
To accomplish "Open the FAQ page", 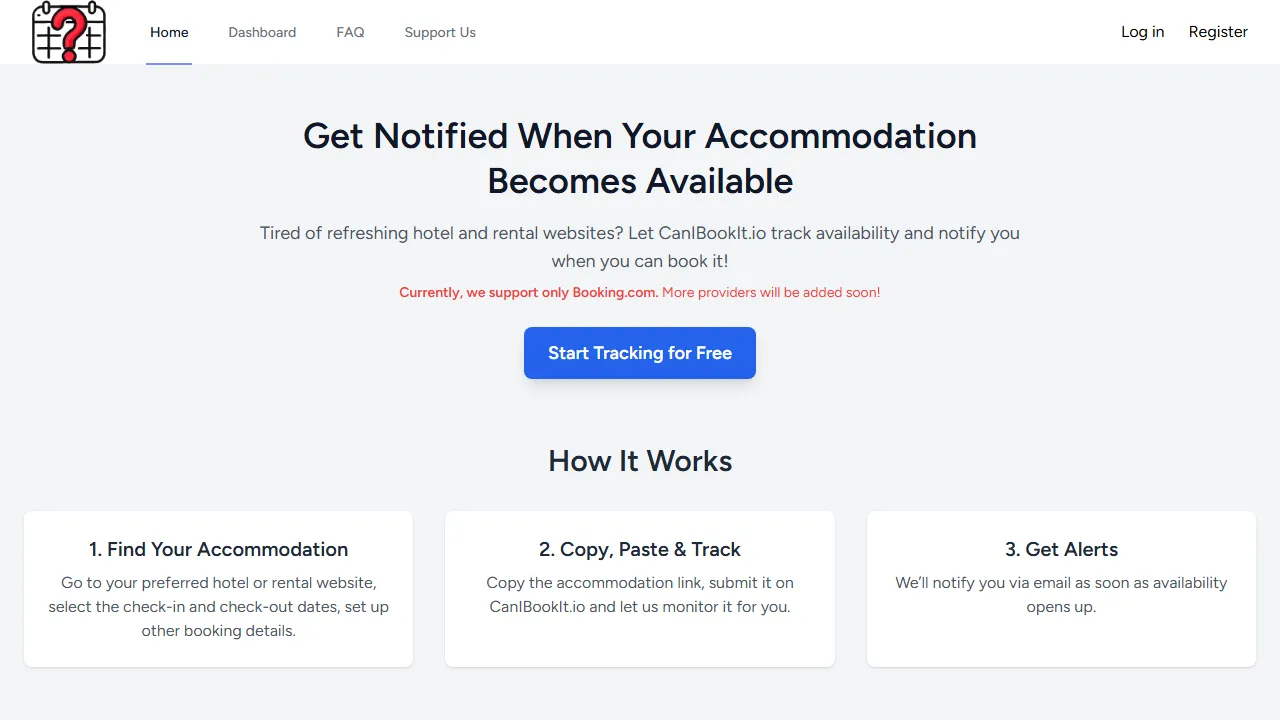I will (350, 32).
